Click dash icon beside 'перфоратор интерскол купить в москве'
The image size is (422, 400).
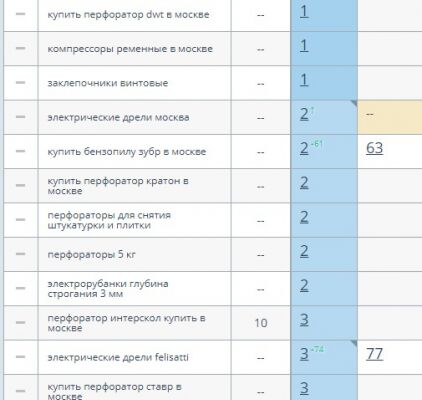(20, 322)
